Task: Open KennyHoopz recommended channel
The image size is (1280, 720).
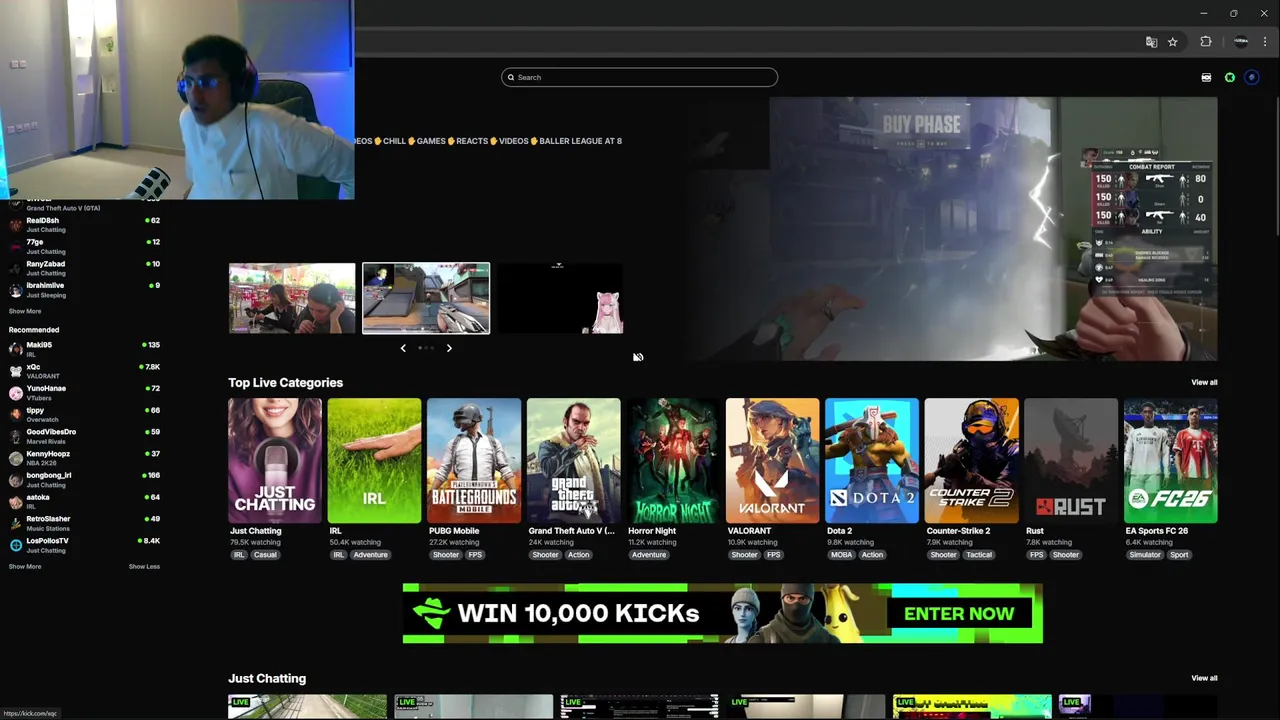Action: click(x=84, y=458)
